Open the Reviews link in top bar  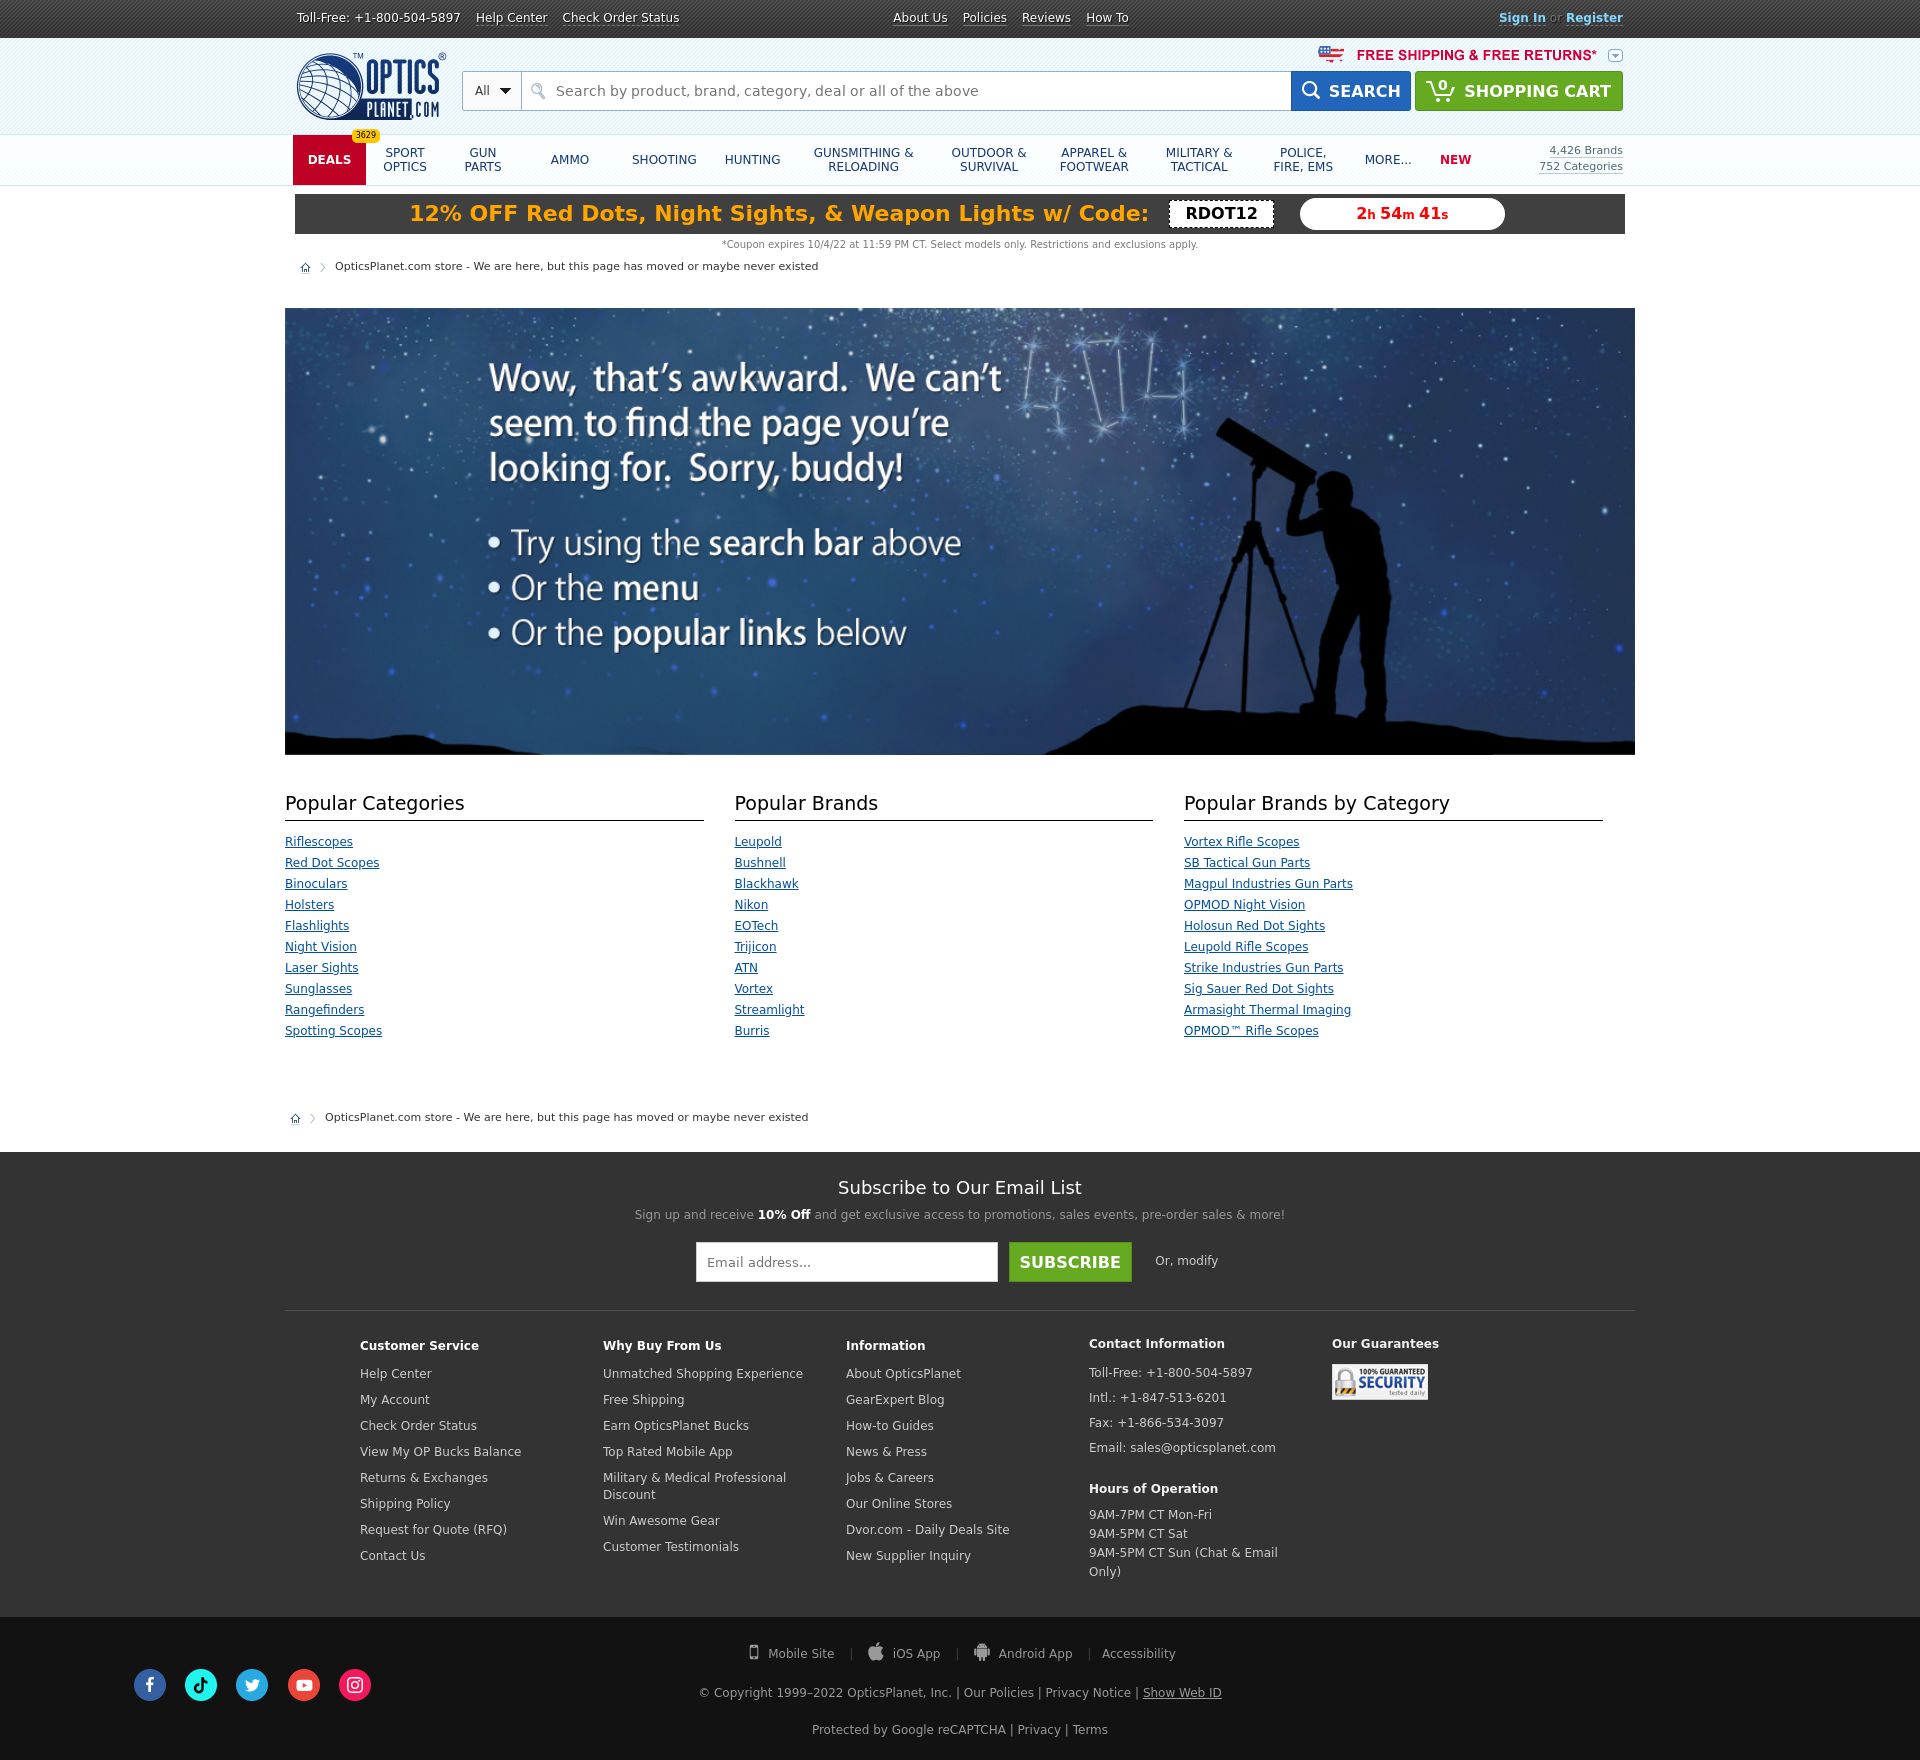click(1046, 18)
